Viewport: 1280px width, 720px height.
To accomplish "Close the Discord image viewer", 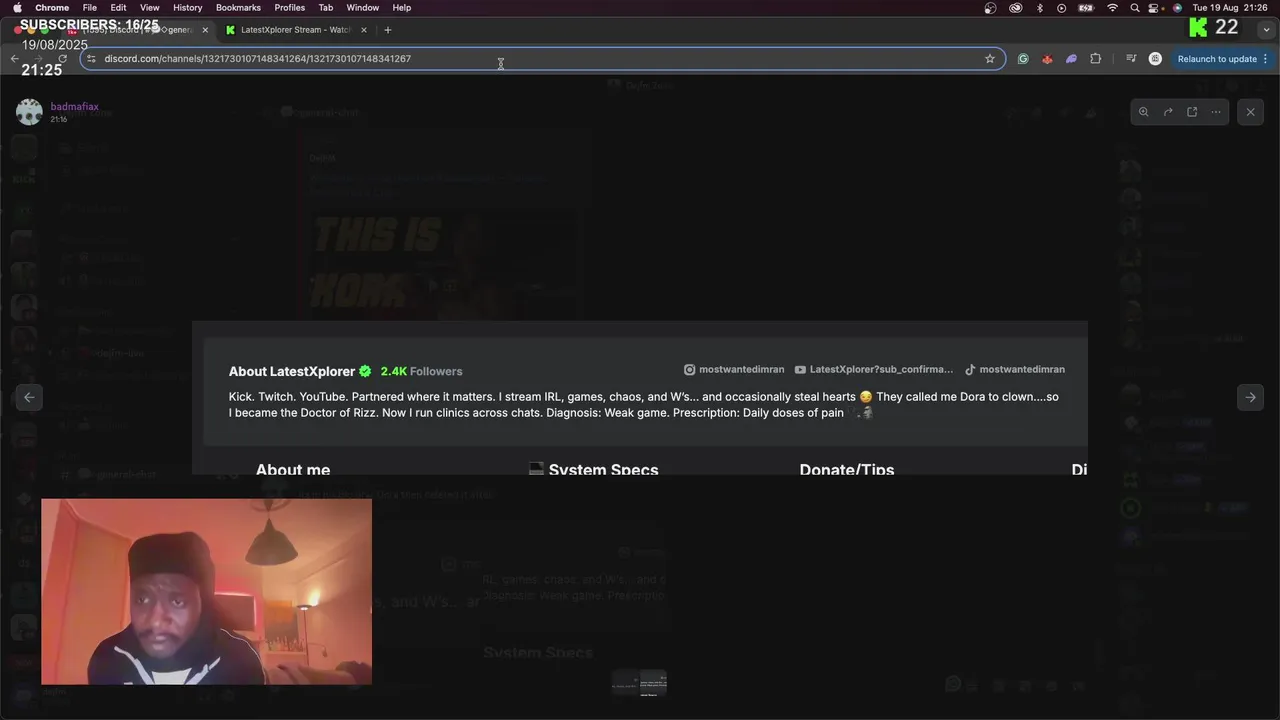I will (1250, 112).
